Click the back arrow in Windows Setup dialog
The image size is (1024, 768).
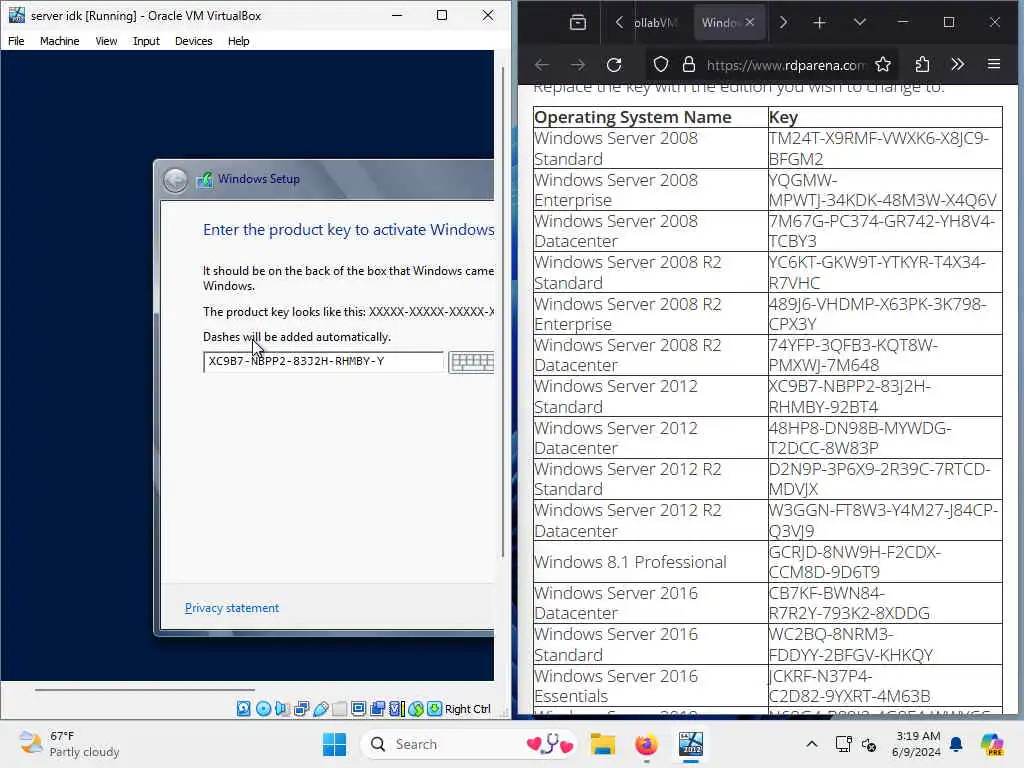point(175,180)
